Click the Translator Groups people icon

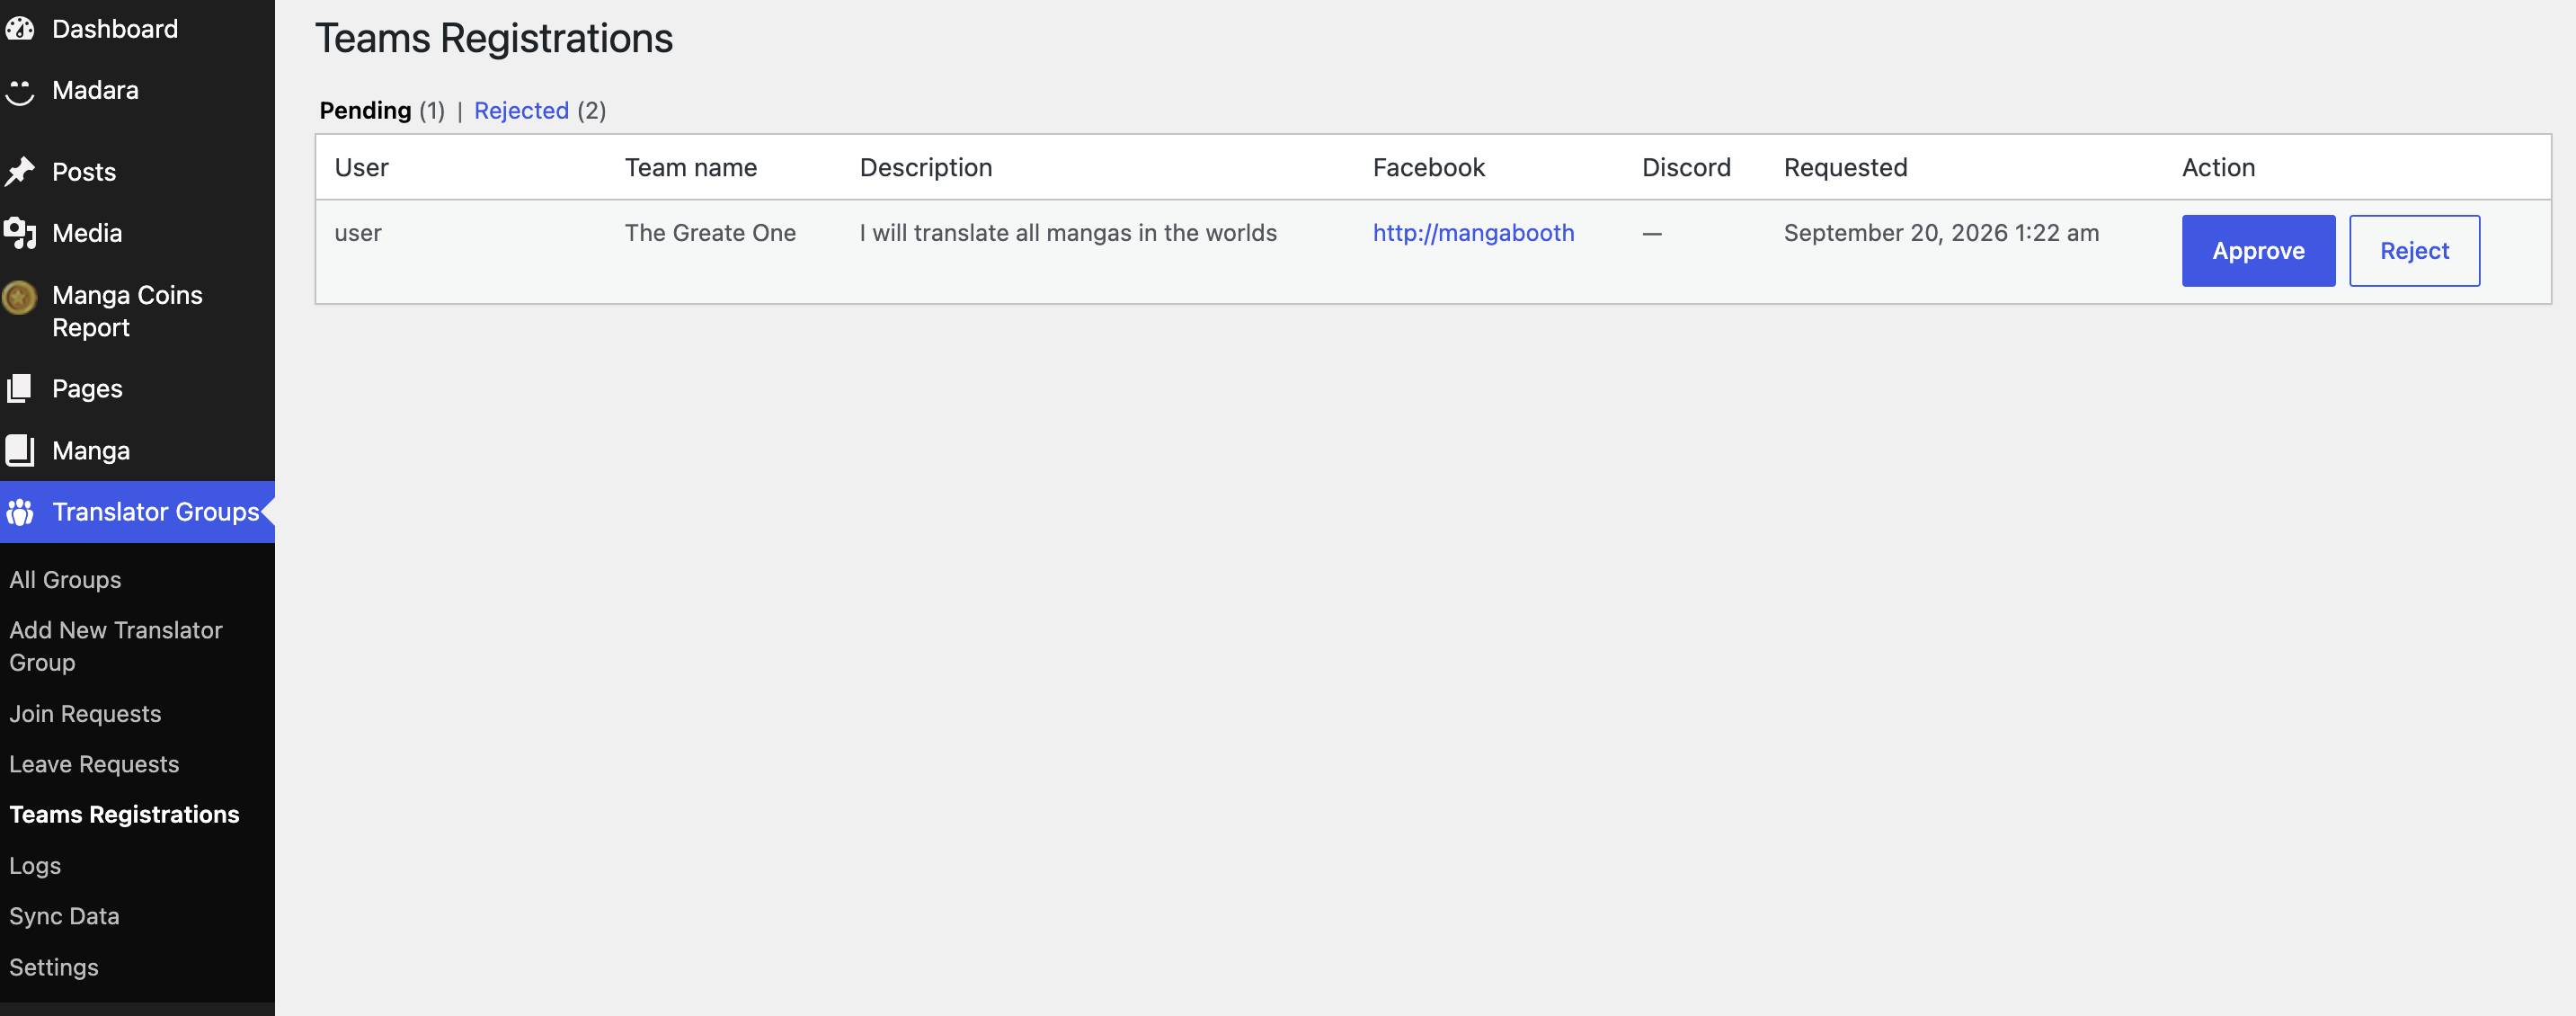pos(20,512)
